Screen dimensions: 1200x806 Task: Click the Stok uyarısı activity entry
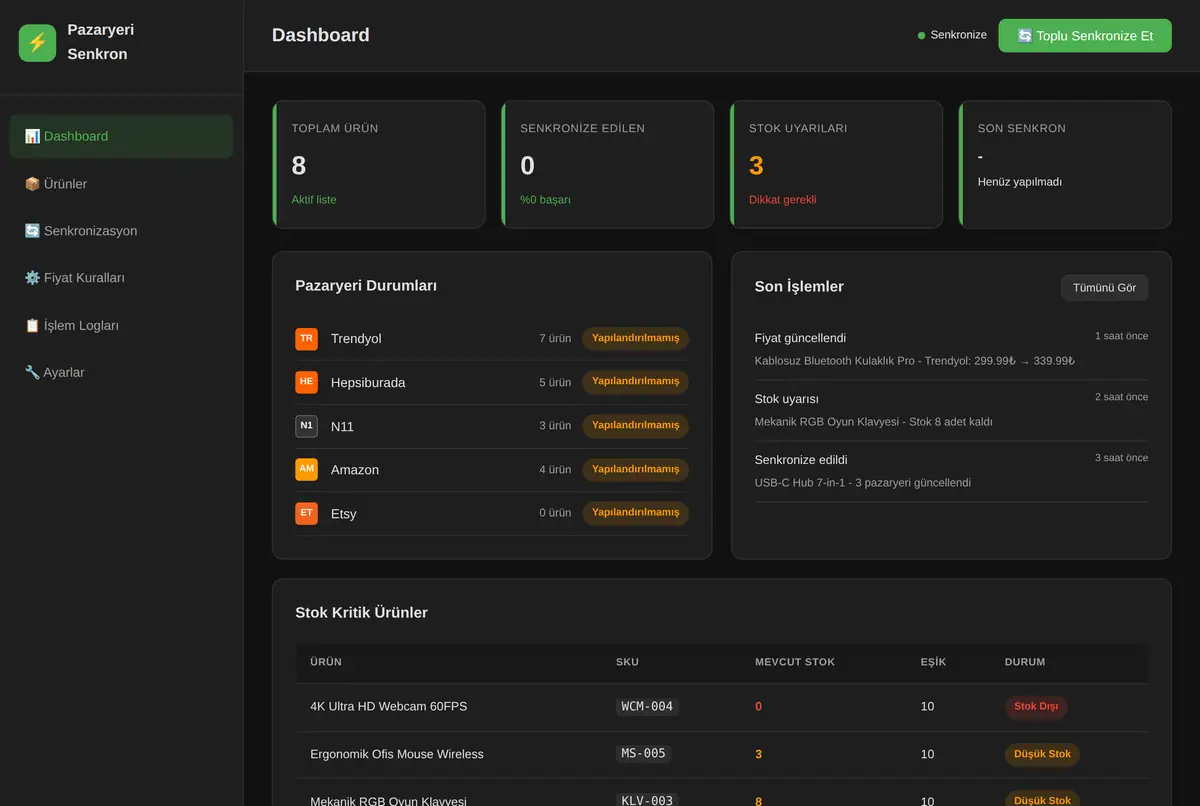point(951,410)
